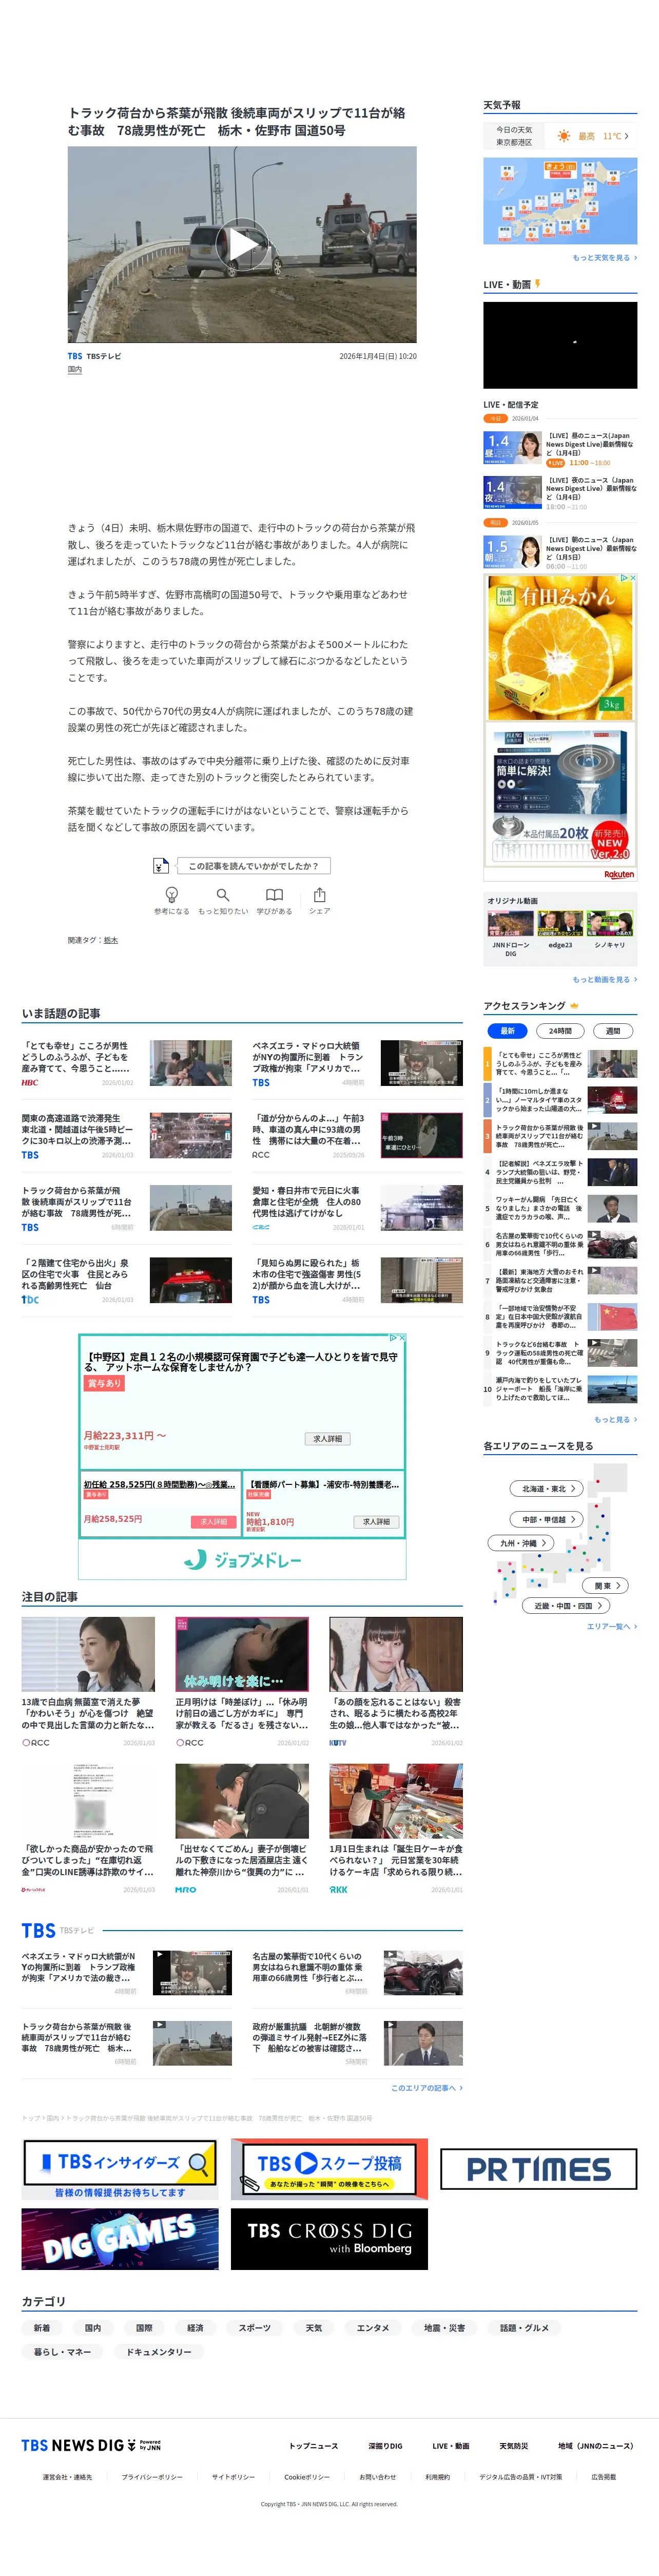Follow the もっと天気を見る link
This screenshot has height=2576, width=659.
pyautogui.click(x=604, y=258)
